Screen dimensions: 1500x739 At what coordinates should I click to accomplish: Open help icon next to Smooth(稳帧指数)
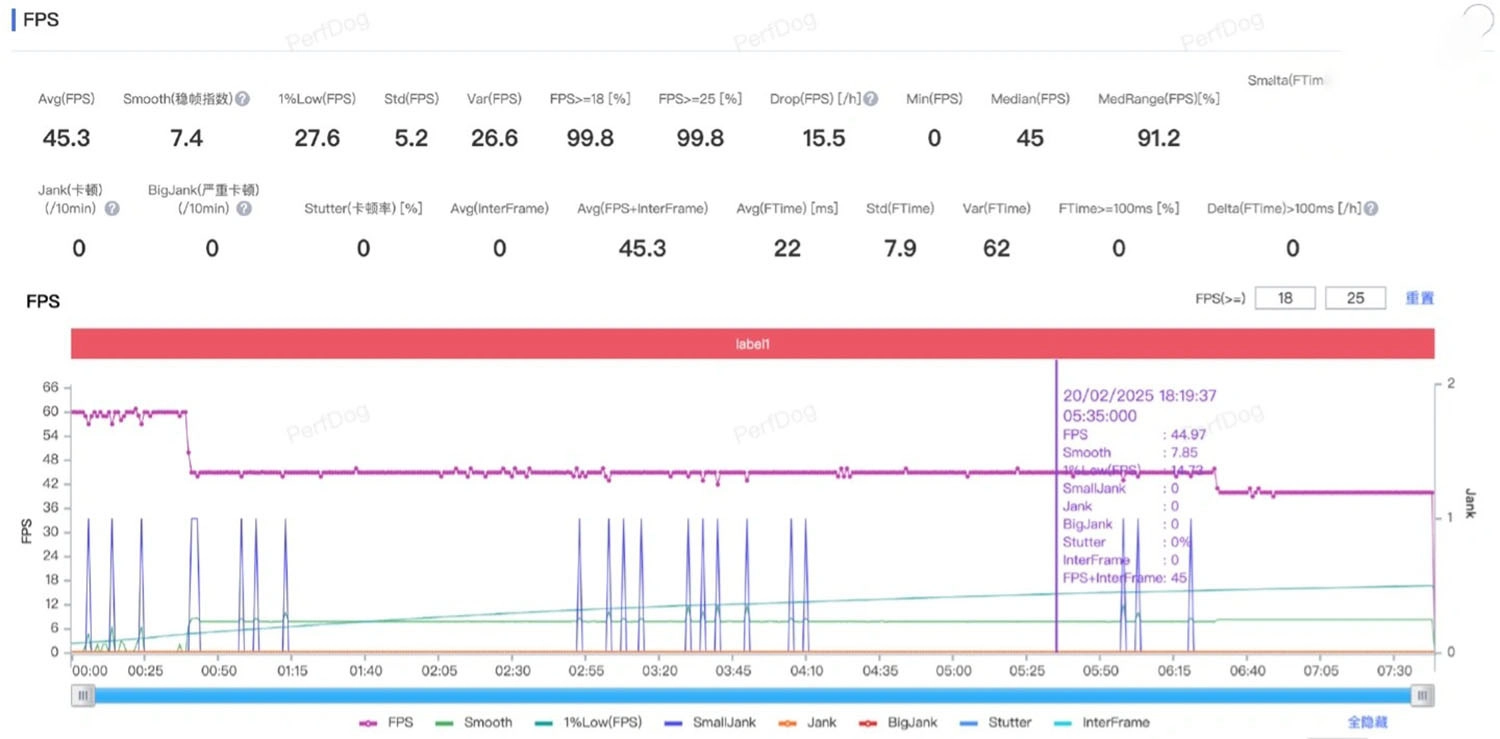tap(243, 99)
